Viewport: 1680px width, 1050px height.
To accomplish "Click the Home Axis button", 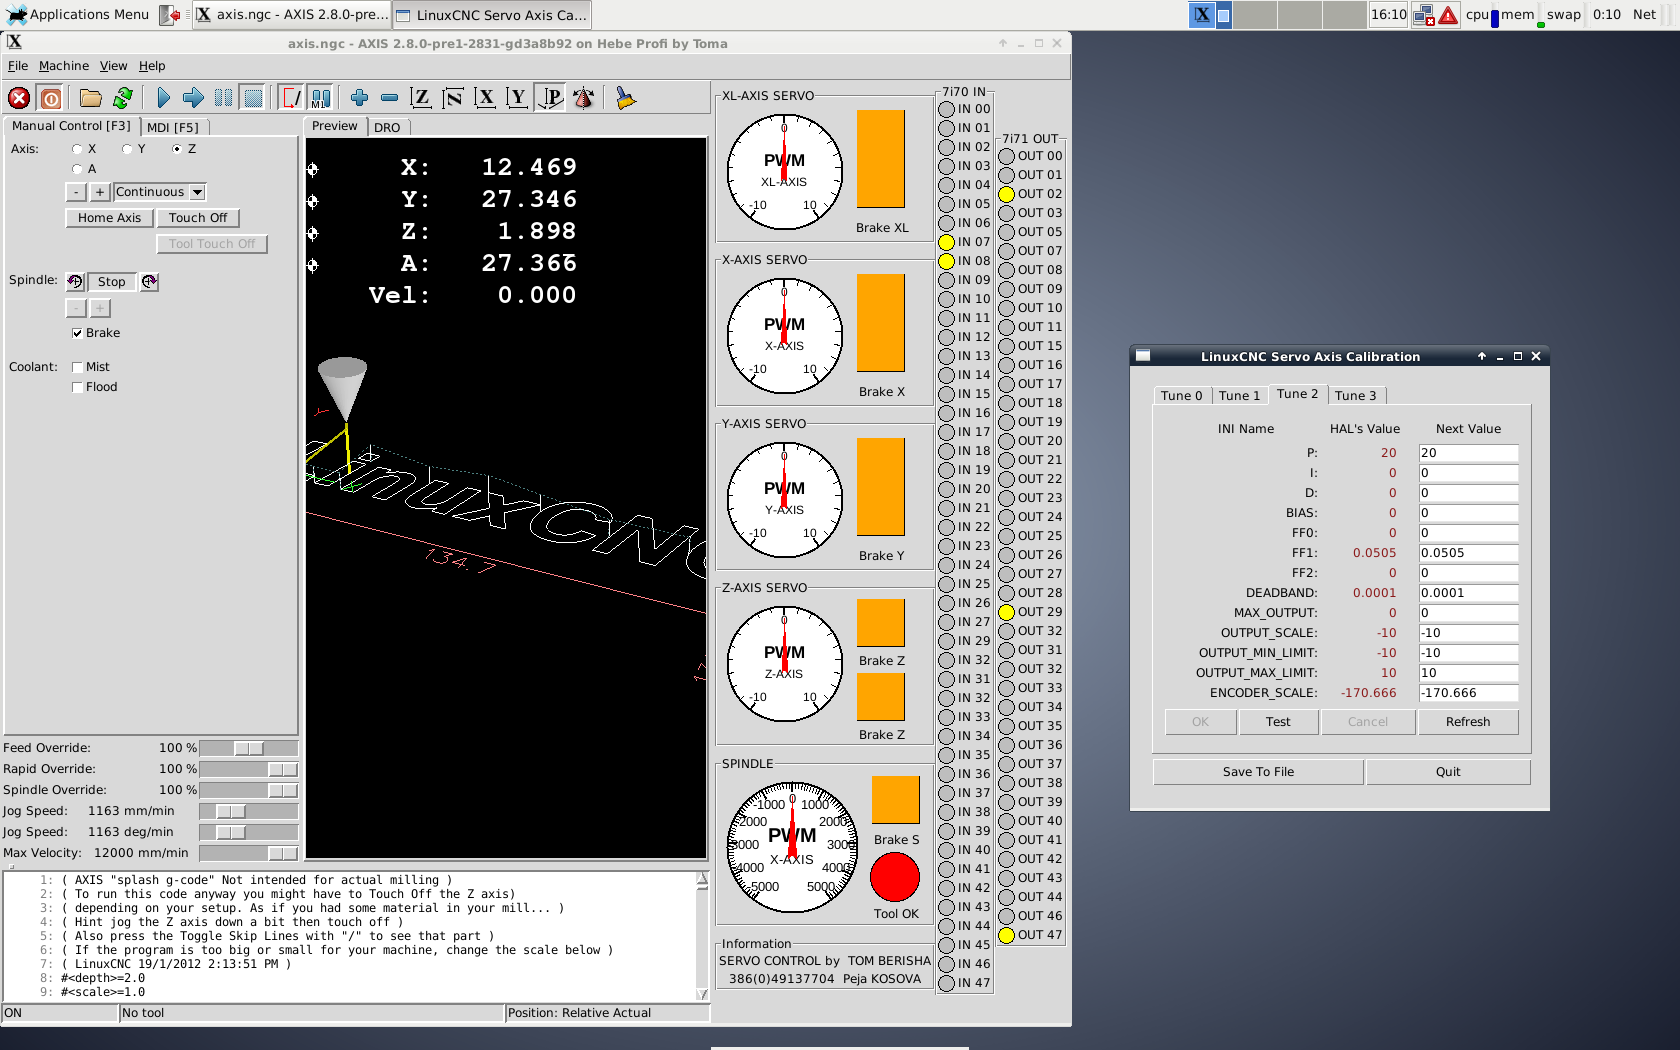I will pos(109,218).
